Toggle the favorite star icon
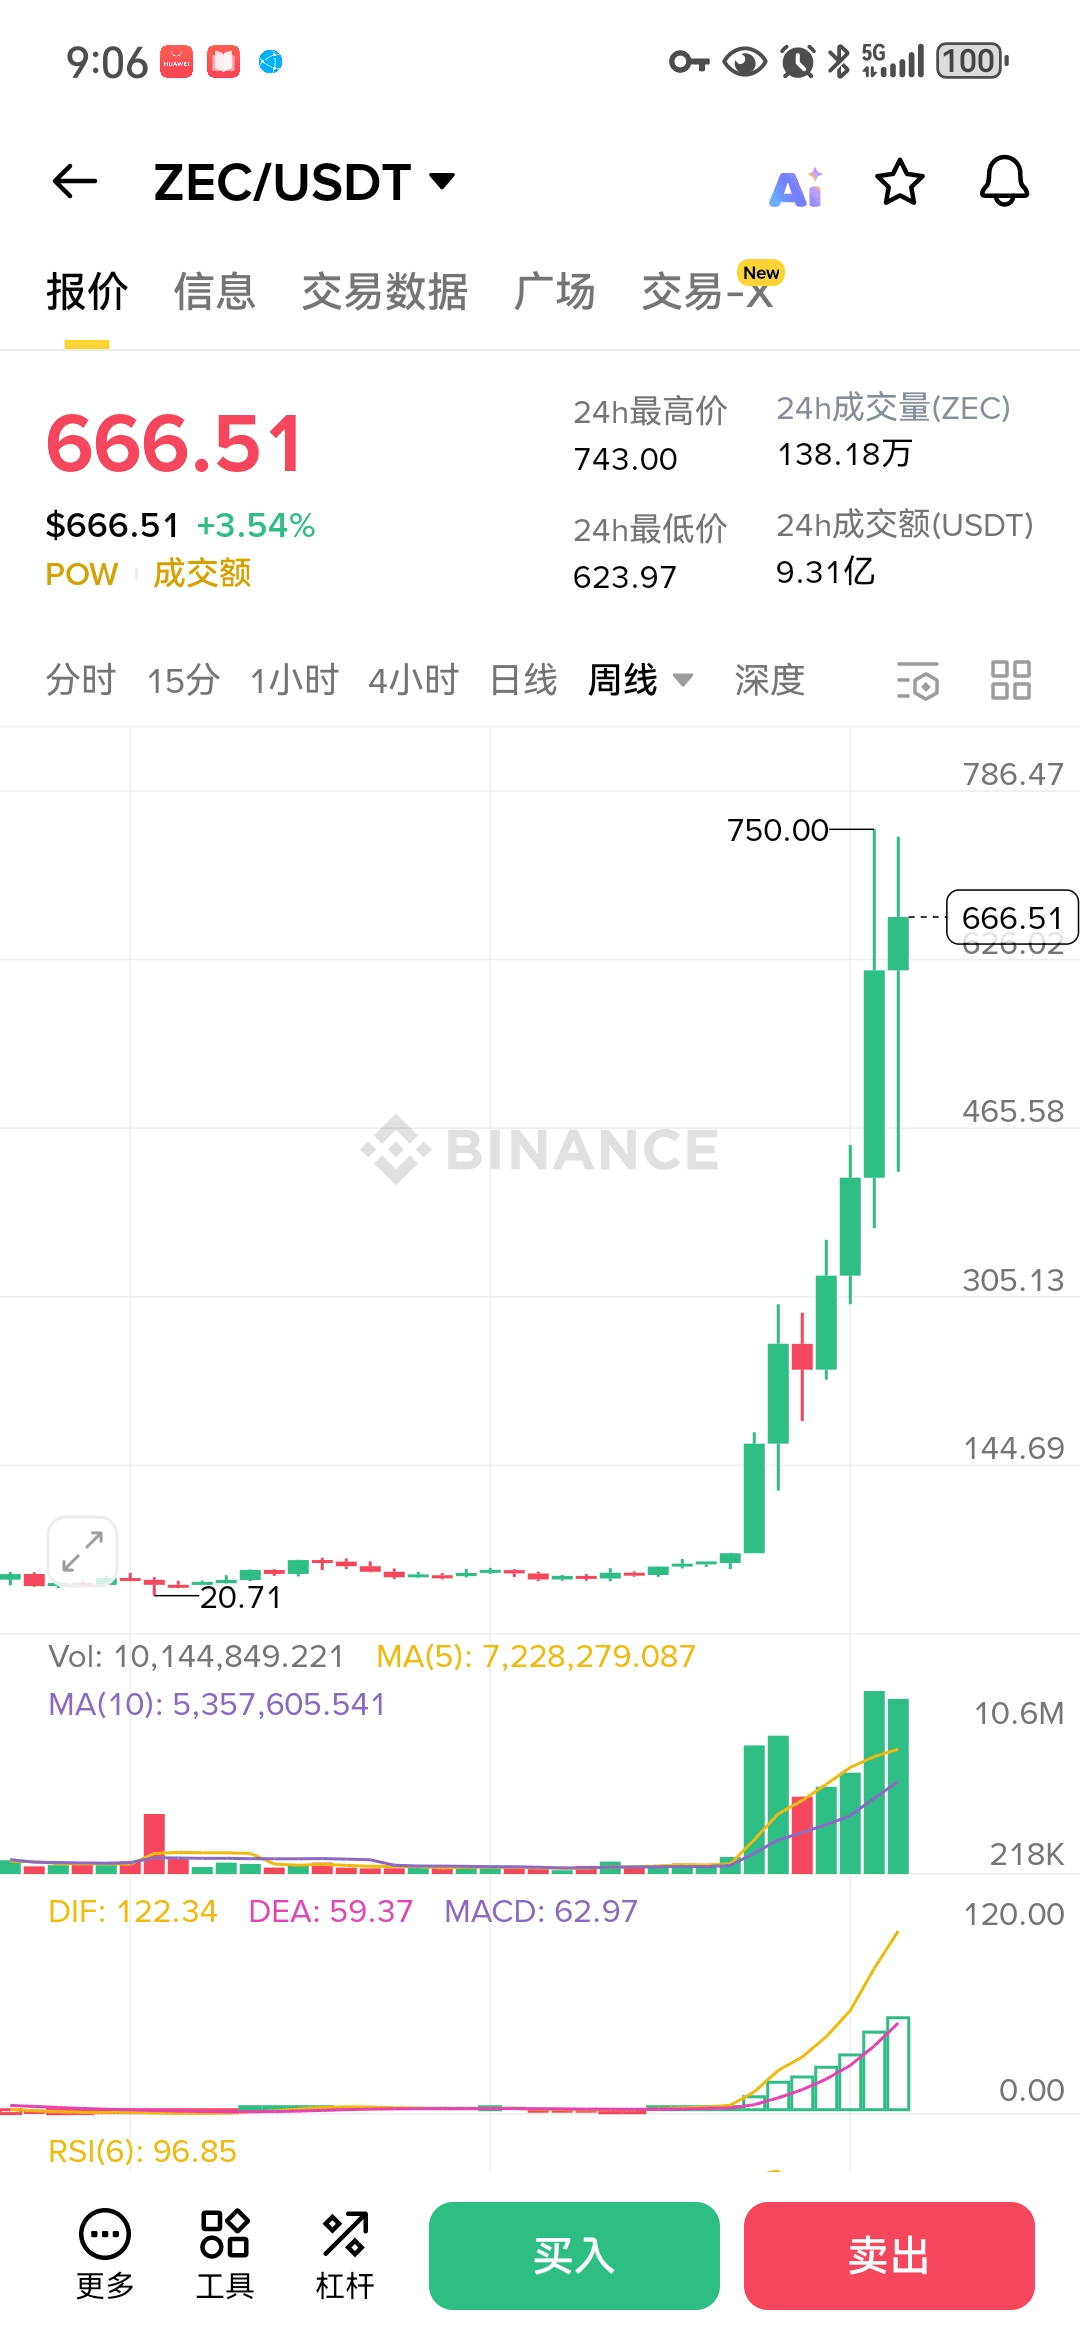 click(899, 182)
